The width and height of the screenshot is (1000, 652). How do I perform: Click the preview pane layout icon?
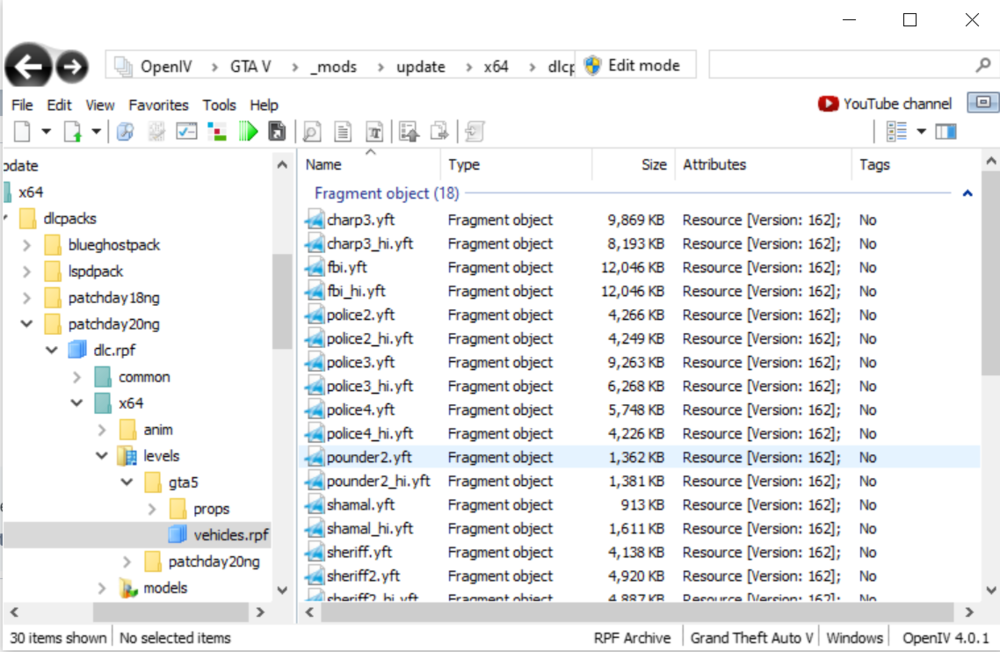pyautogui.click(x=946, y=131)
